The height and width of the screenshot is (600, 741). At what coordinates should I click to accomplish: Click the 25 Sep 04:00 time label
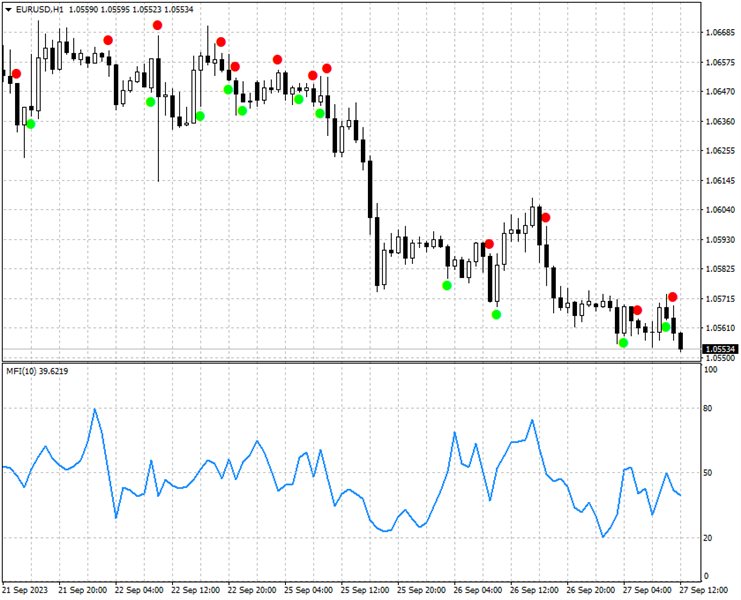[308, 591]
